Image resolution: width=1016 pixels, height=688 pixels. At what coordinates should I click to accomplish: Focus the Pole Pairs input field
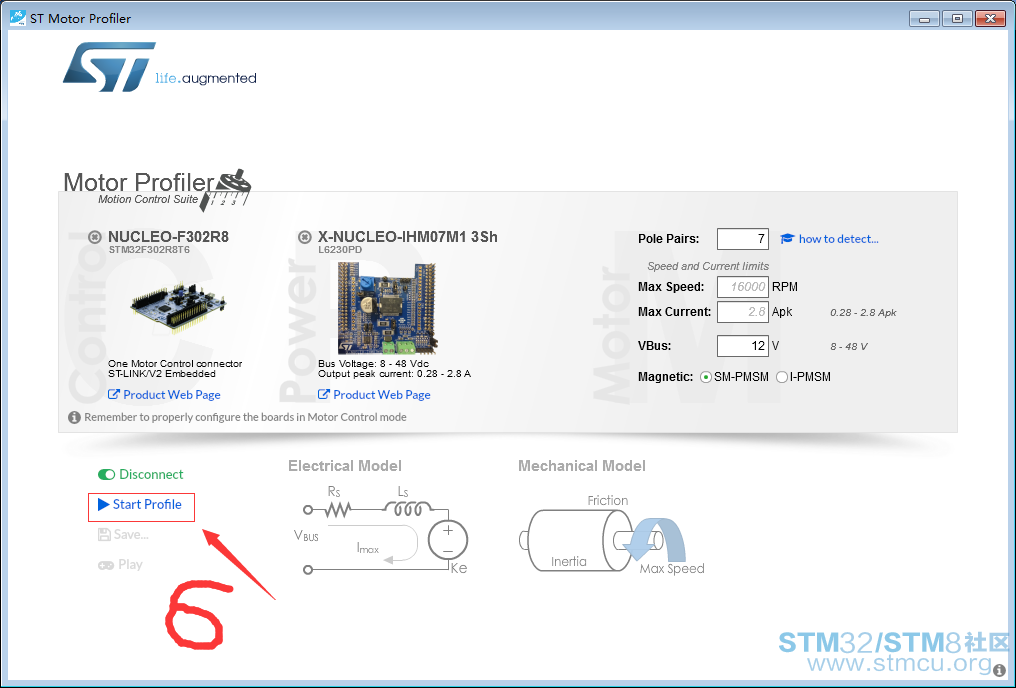[743, 239]
